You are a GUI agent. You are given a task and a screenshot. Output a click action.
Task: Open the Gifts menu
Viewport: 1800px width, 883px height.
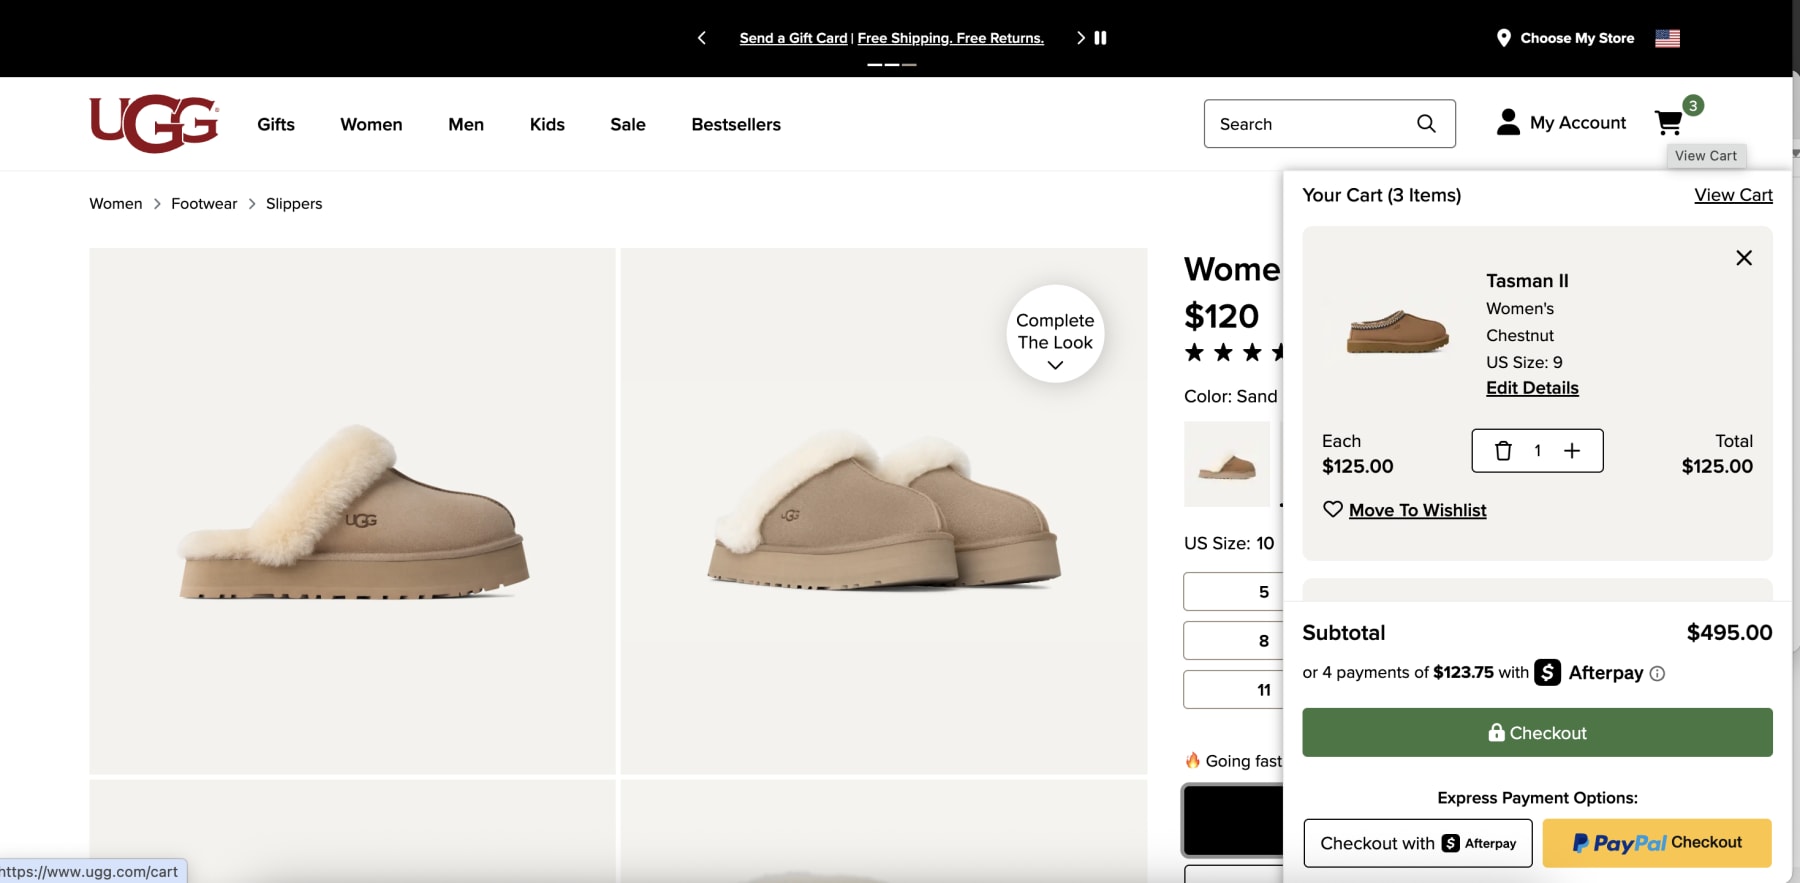[x=276, y=124]
